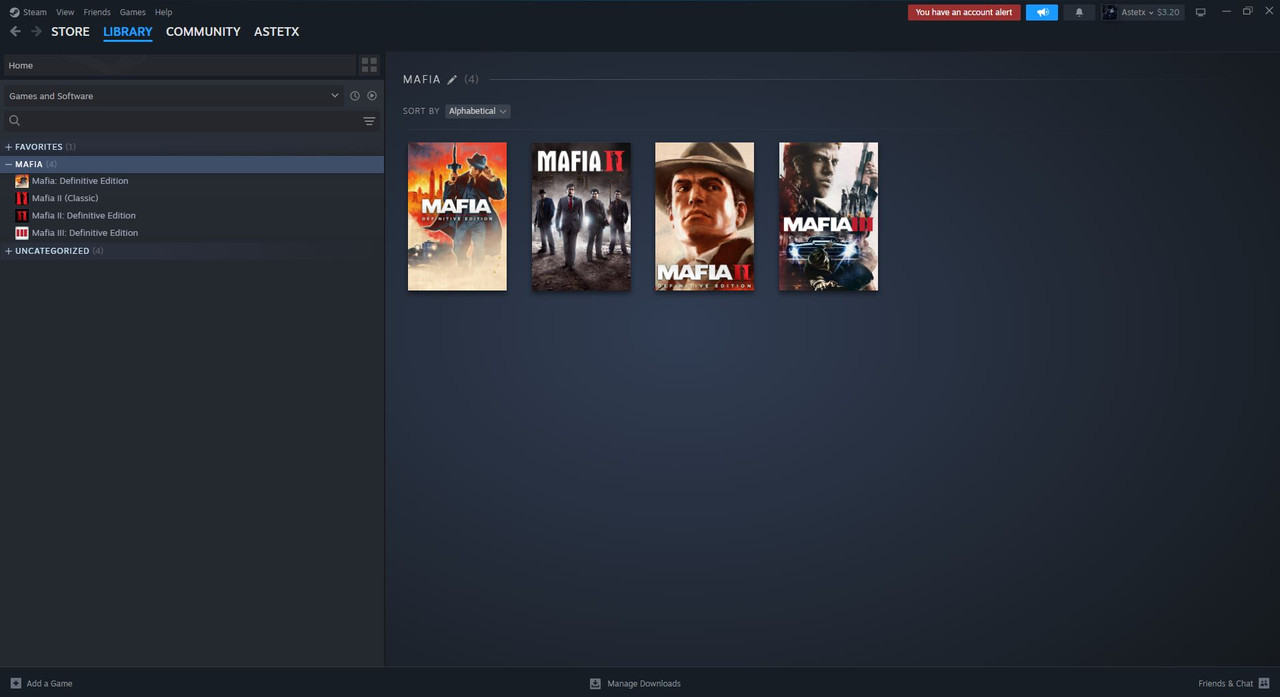Click the Manage Downloads icon
Viewport: 1280px width, 697px height.
pyautogui.click(x=595, y=683)
